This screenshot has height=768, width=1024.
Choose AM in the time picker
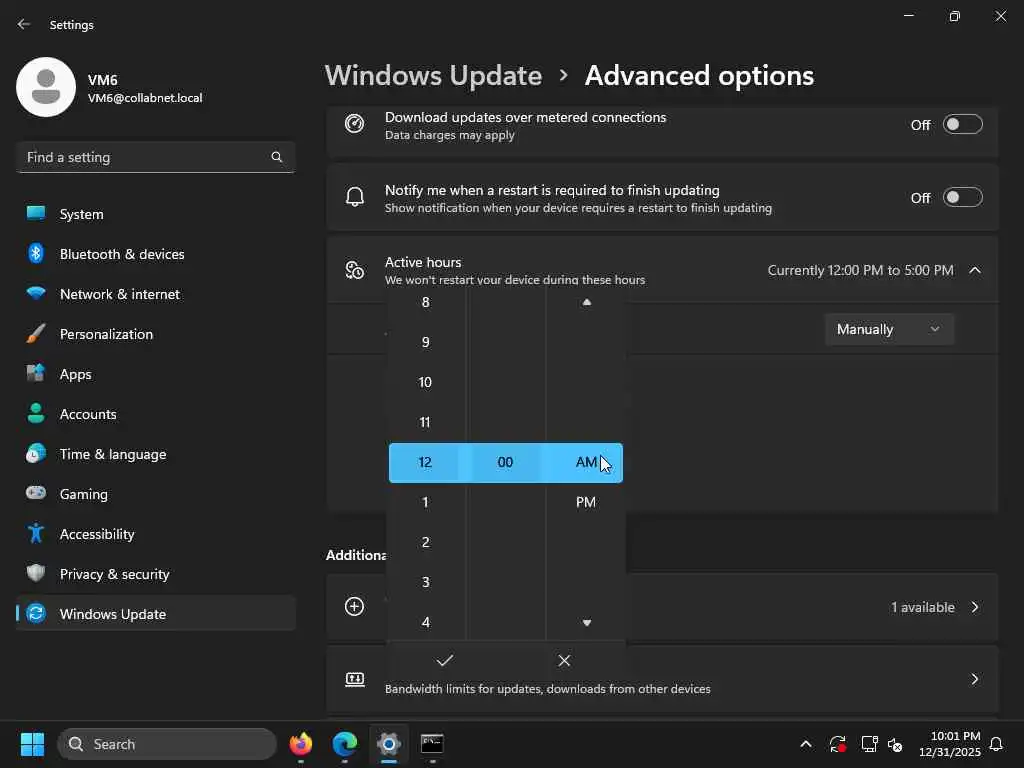(586, 462)
